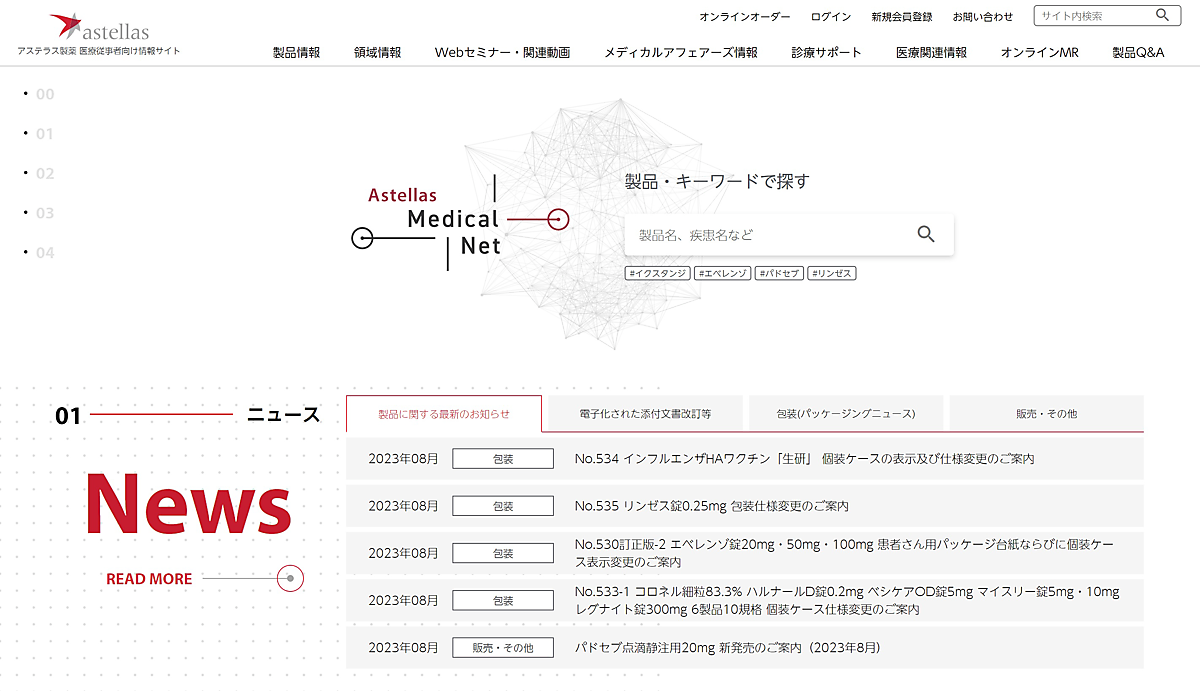Click the 製品・キーワードで探す heading
The image size is (1200, 691).
click(717, 181)
